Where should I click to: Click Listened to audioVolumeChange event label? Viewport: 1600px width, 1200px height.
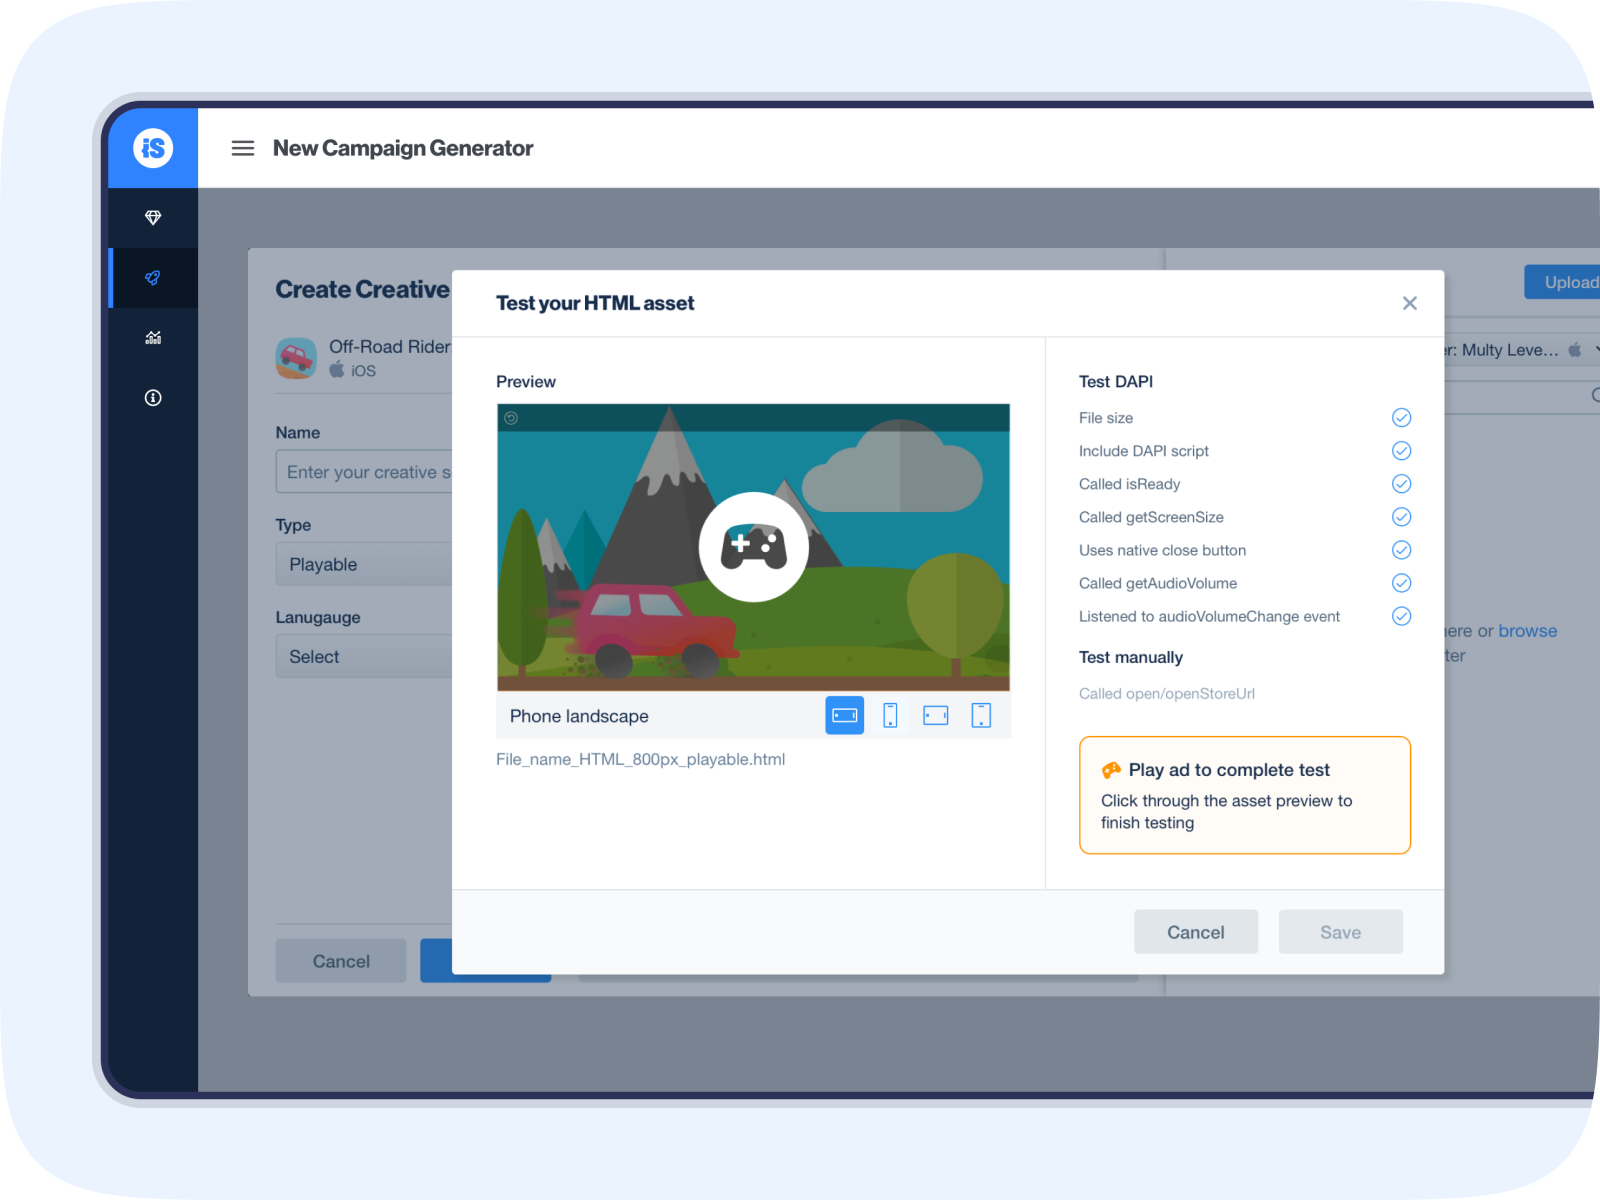click(x=1209, y=616)
